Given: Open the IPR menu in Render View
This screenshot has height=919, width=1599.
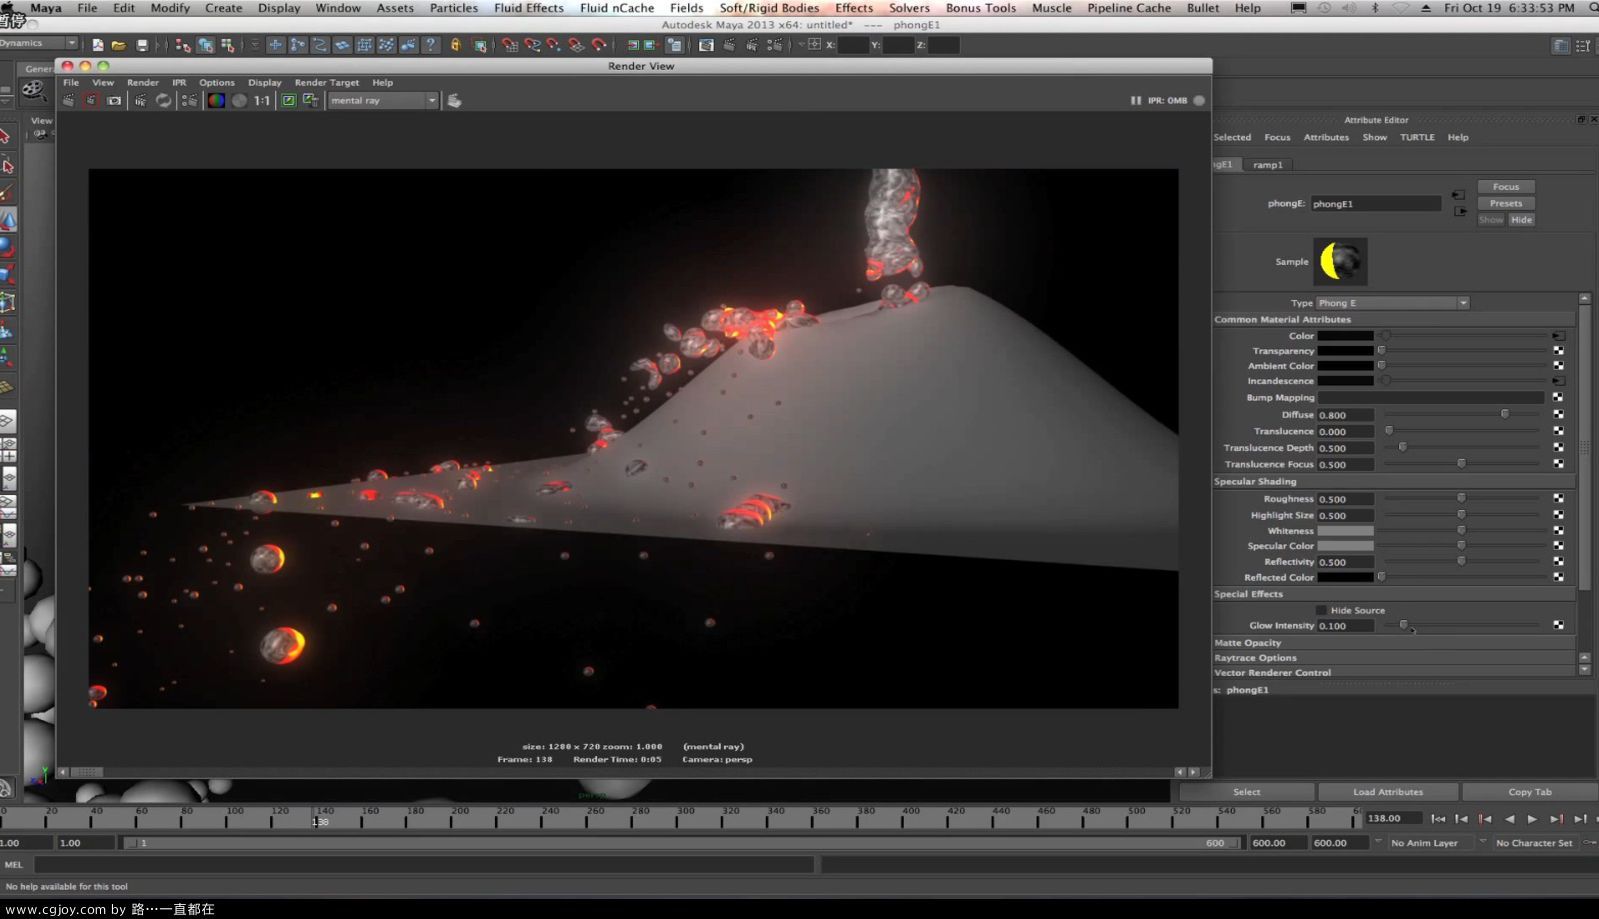Looking at the screenshot, I should pos(179,82).
